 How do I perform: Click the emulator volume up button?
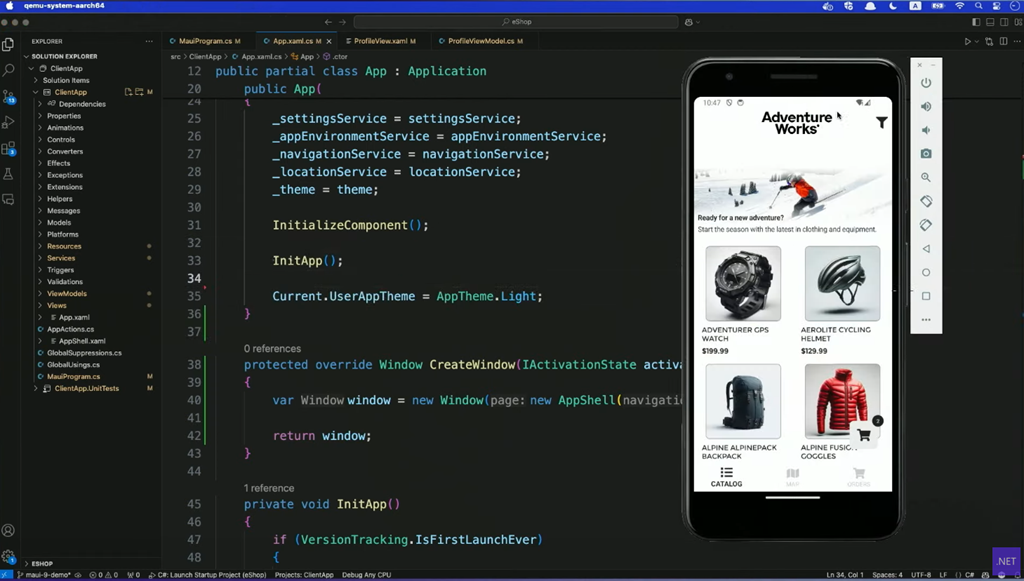(926, 106)
